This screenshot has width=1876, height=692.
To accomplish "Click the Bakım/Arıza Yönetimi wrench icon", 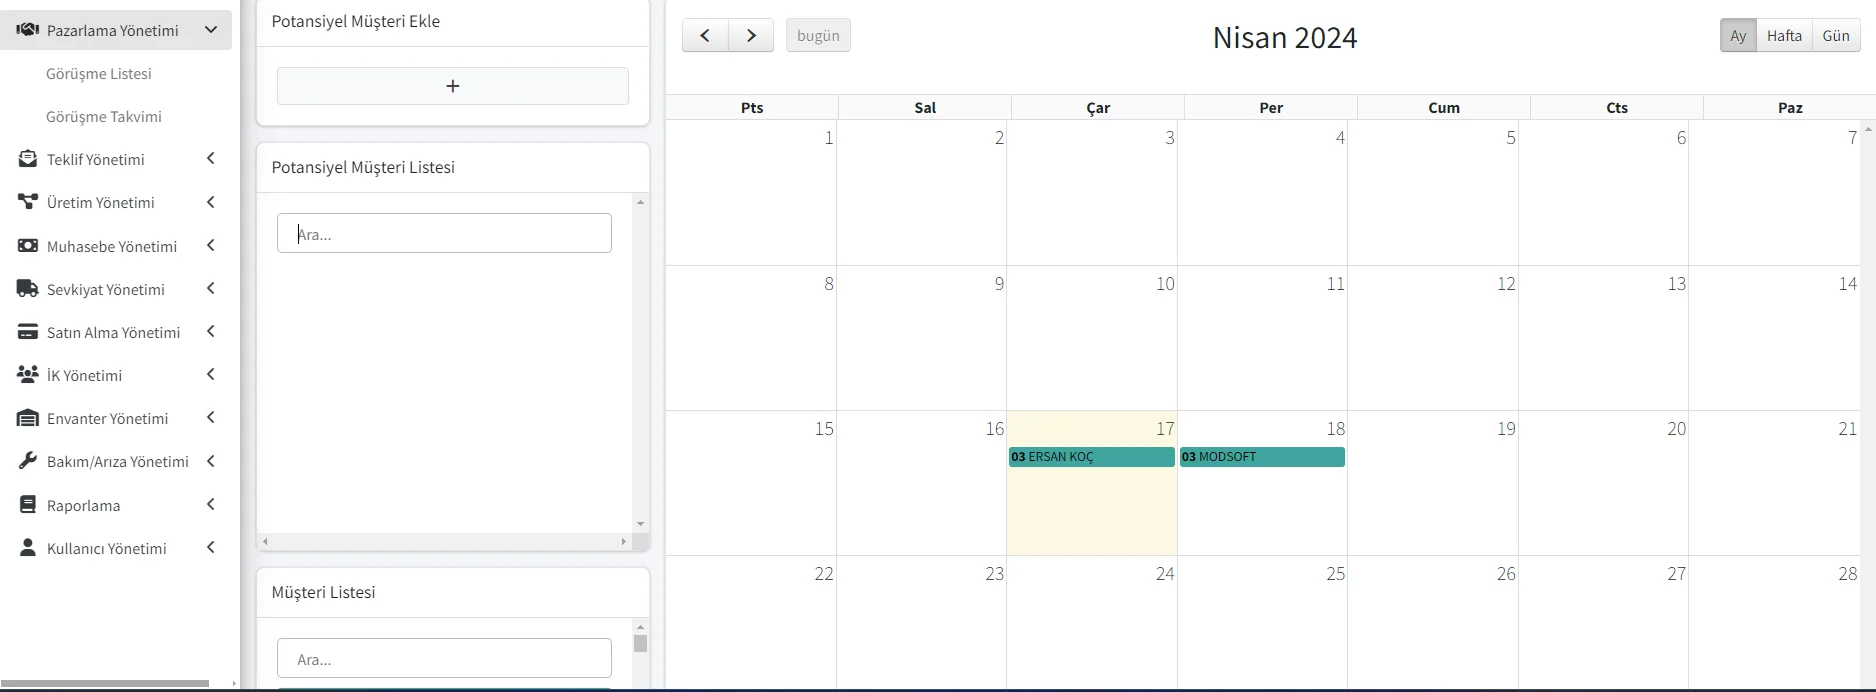I will pyautogui.click(x=28, y=461).
